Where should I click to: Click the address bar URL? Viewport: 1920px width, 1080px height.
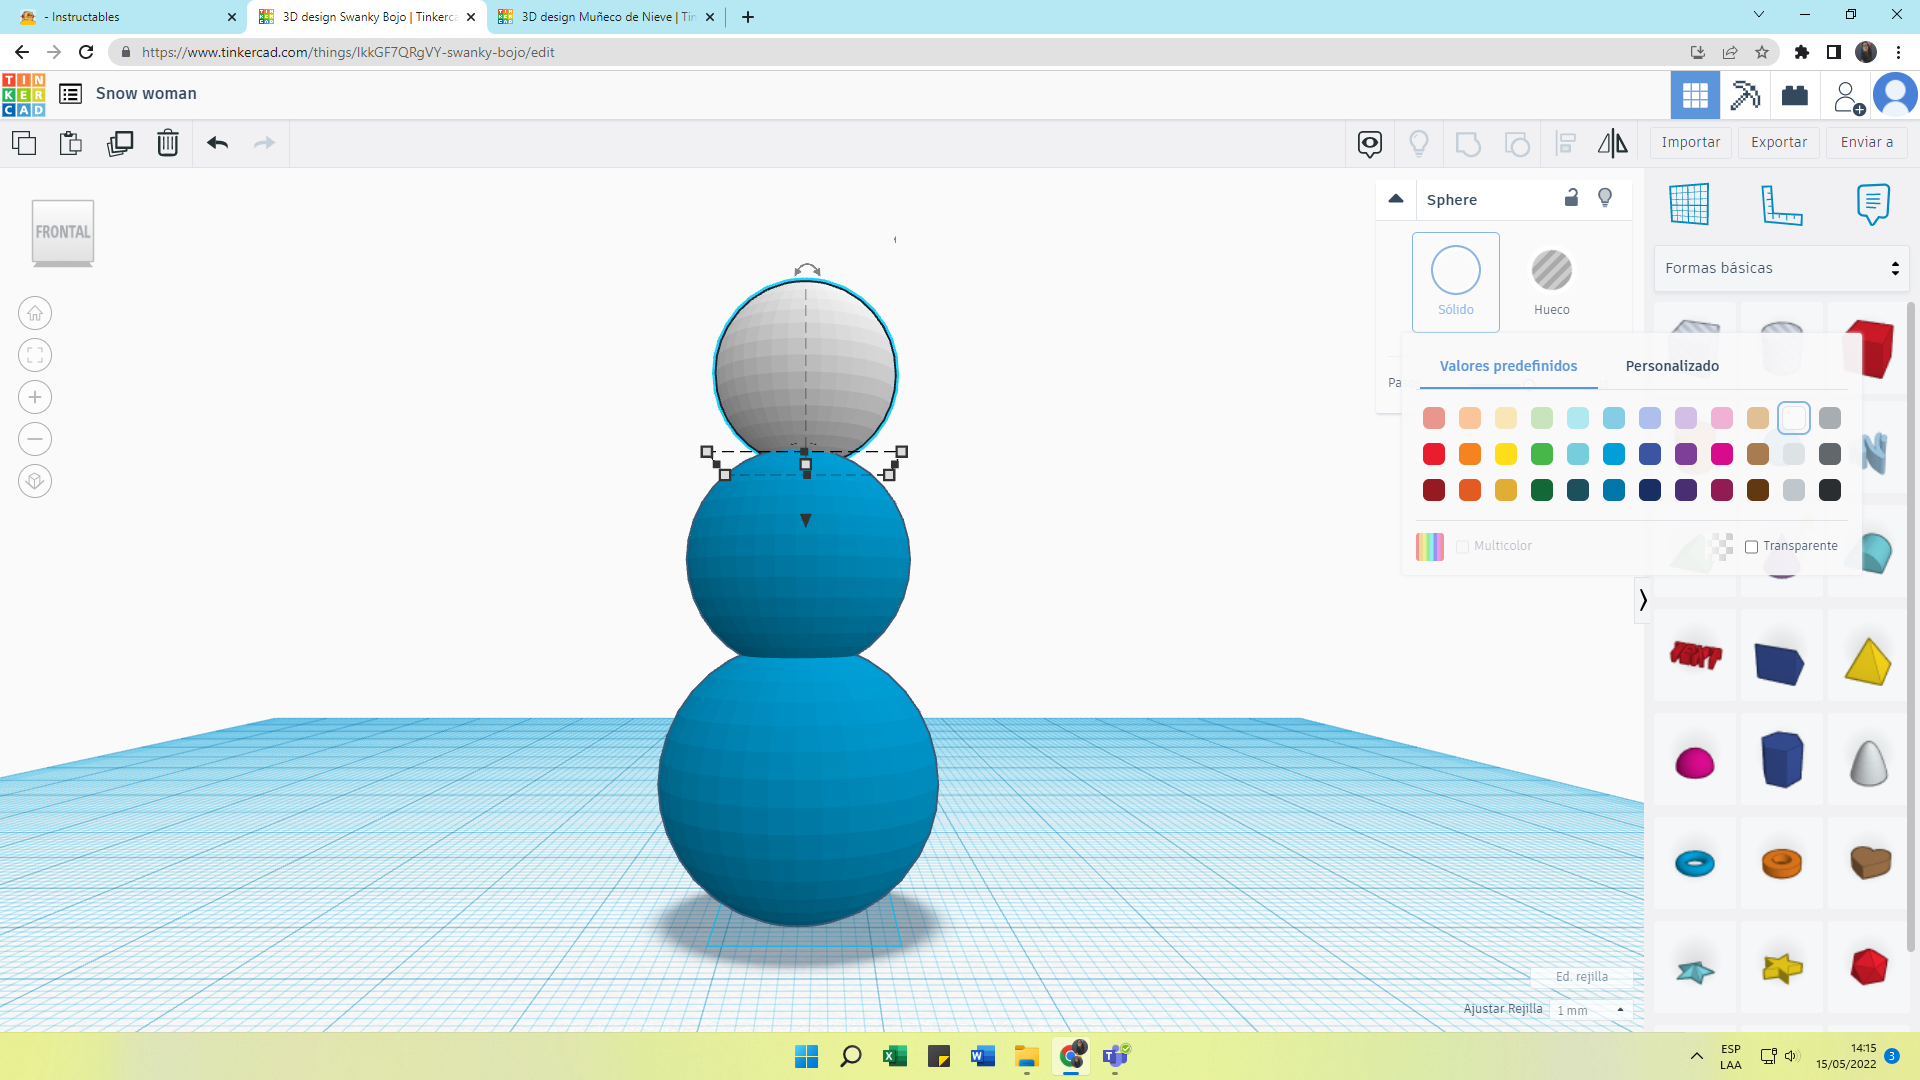pos(348,52)
